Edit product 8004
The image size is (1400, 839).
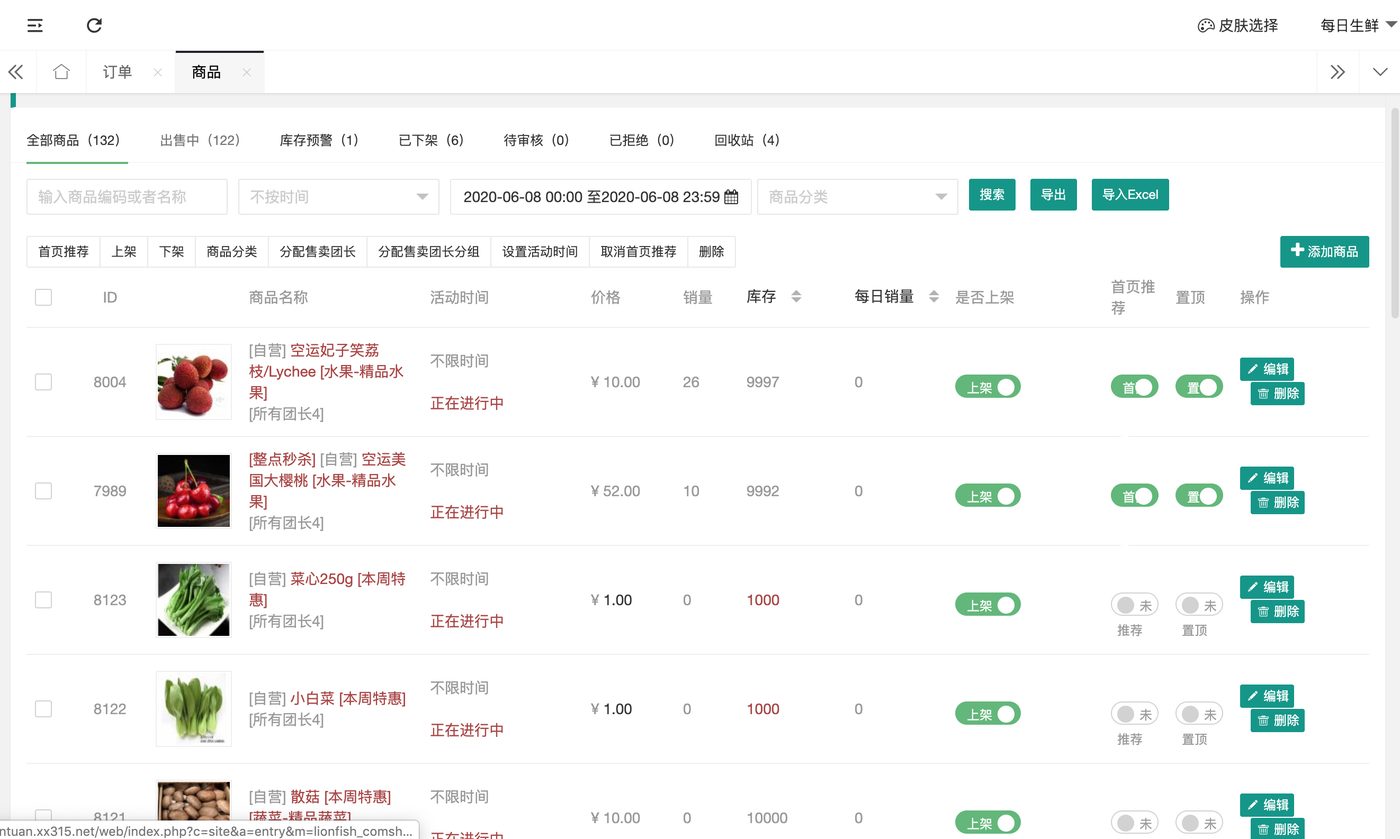(1267, 369)
